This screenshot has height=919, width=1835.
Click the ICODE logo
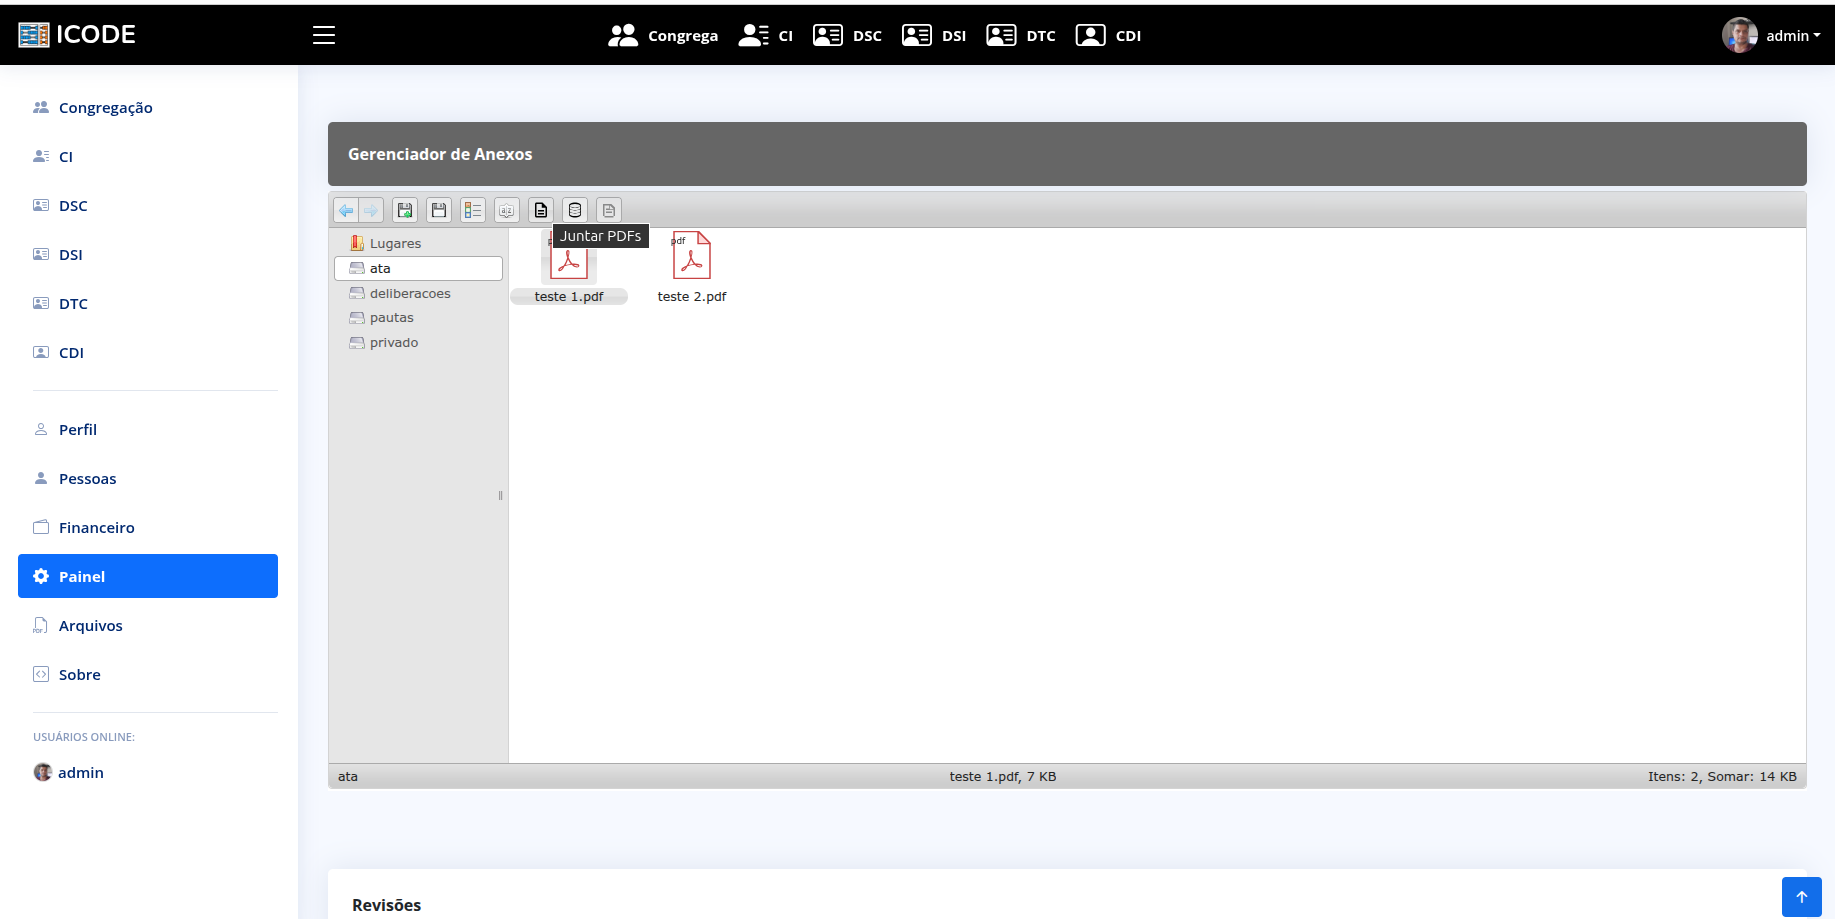pos(77,34)
